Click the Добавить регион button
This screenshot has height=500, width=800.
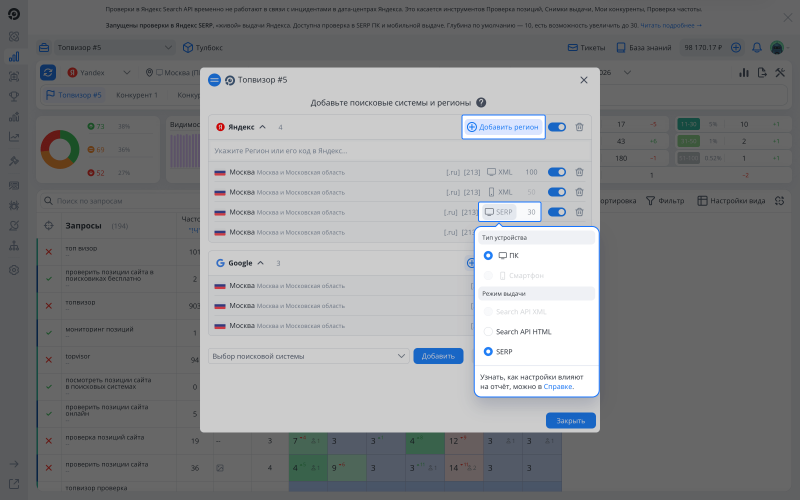point(503,127)
